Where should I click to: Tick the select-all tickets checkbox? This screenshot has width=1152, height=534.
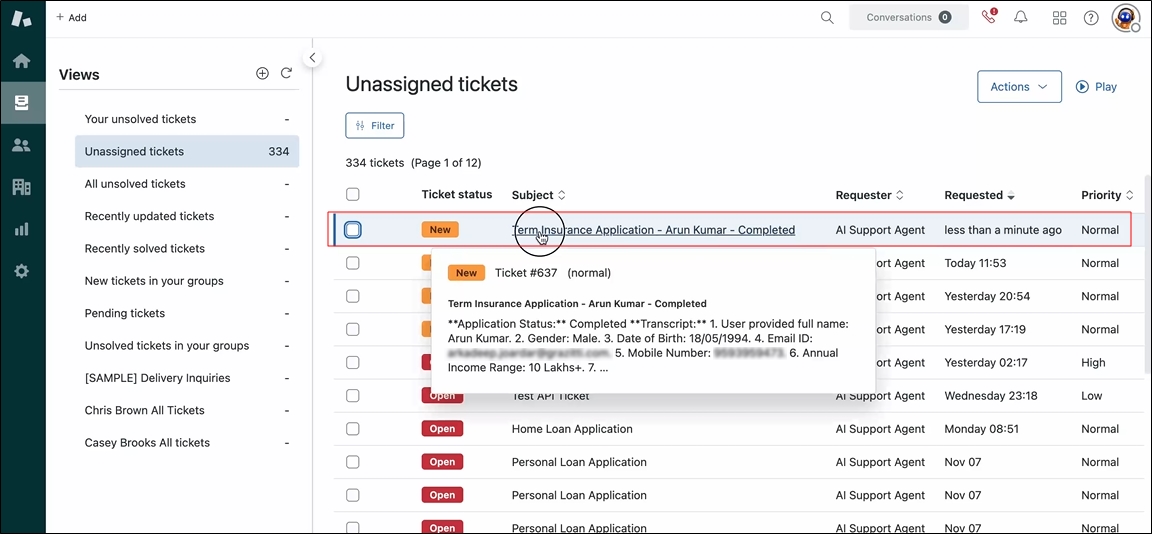[x=352, y=195]
